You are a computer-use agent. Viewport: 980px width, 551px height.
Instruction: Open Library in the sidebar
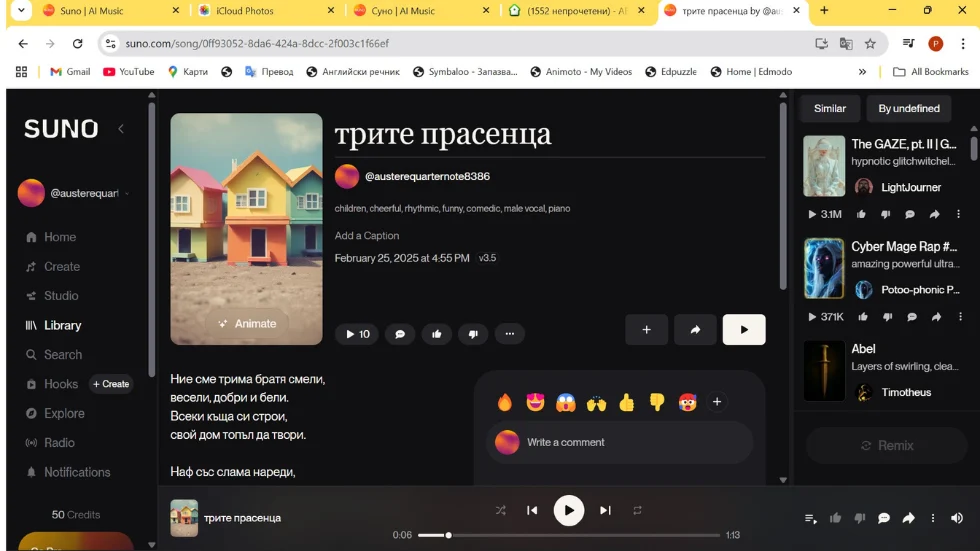tap(62, 325)
